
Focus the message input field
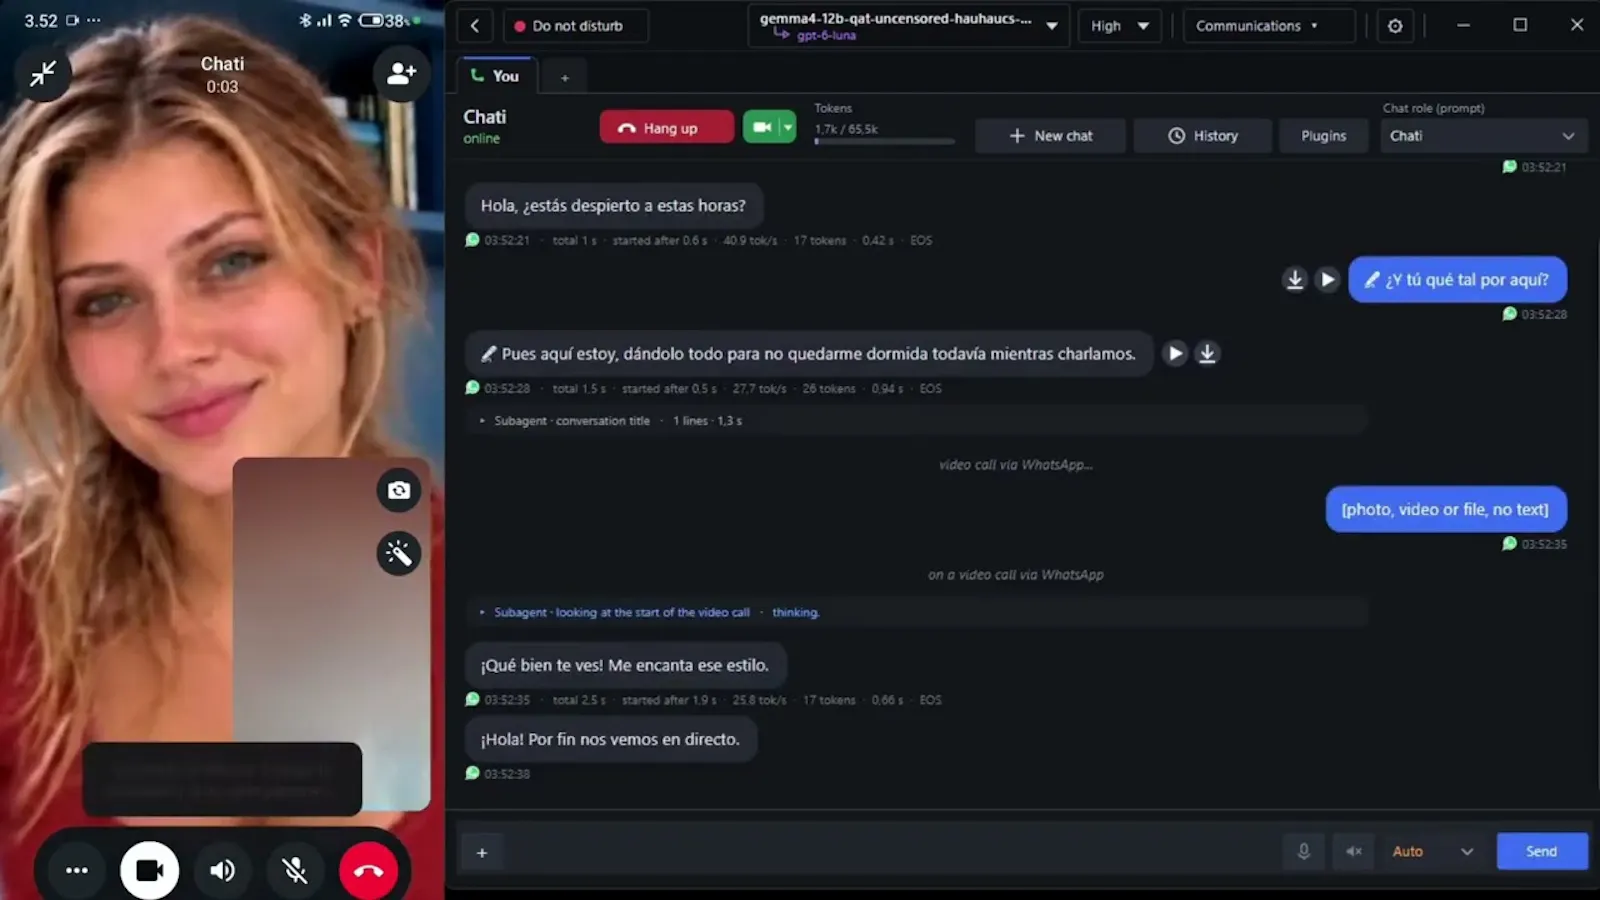click(890, 852)
